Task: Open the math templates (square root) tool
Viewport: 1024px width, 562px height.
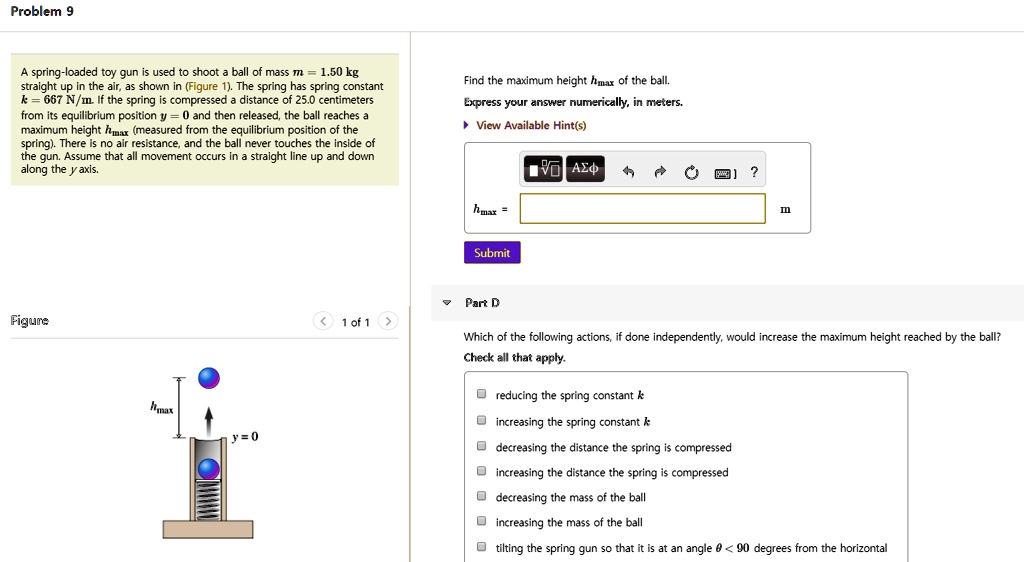Action: pyautogui.click(x=543, y=170)
